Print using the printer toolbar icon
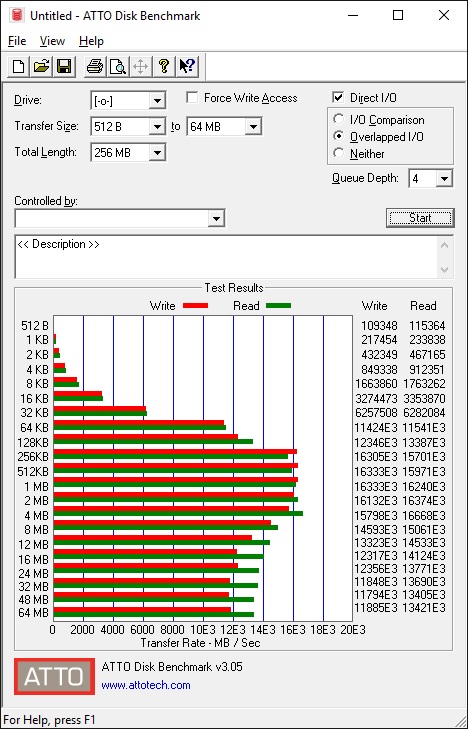Viewport: 468px width, 729px height. coord(95,66)
